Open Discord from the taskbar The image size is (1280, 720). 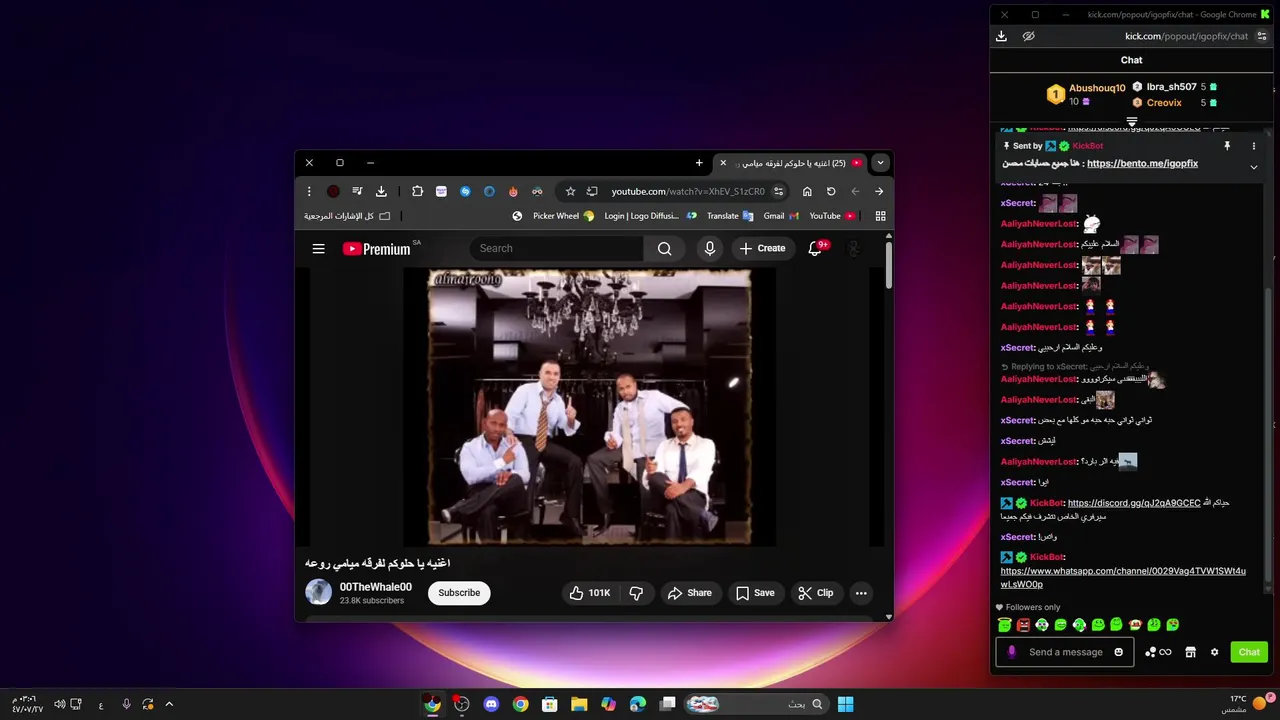pos(491,704)
